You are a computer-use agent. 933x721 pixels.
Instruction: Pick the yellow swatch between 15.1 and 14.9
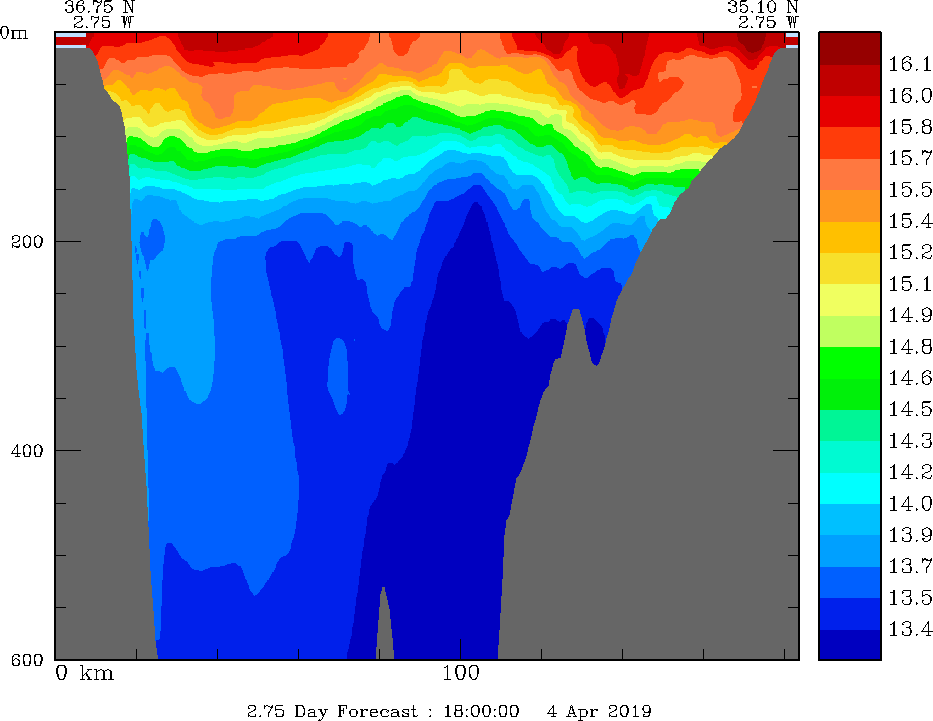[x=850, y=300]
